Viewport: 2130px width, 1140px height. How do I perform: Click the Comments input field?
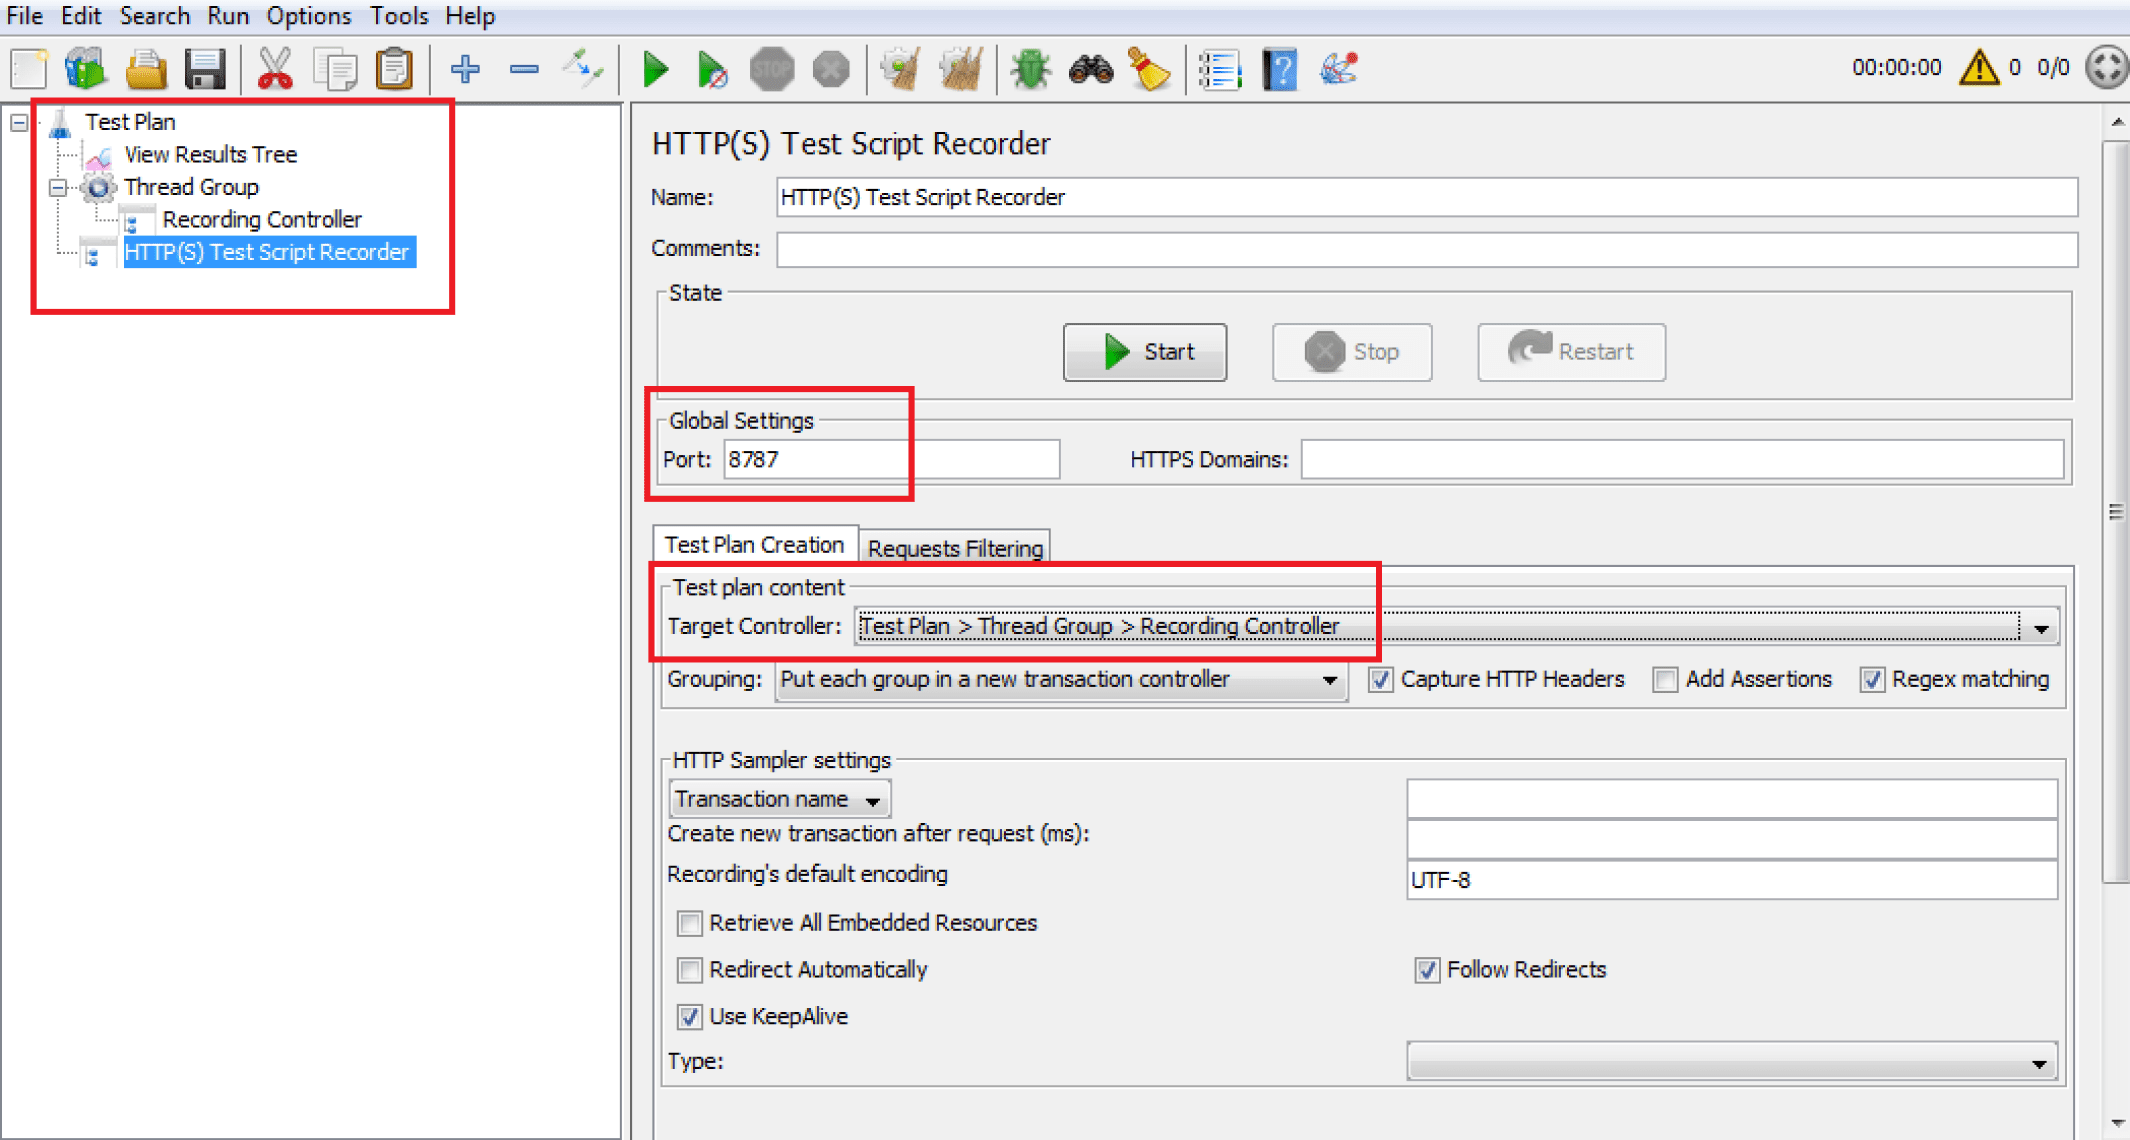[x=1427, y=249]
